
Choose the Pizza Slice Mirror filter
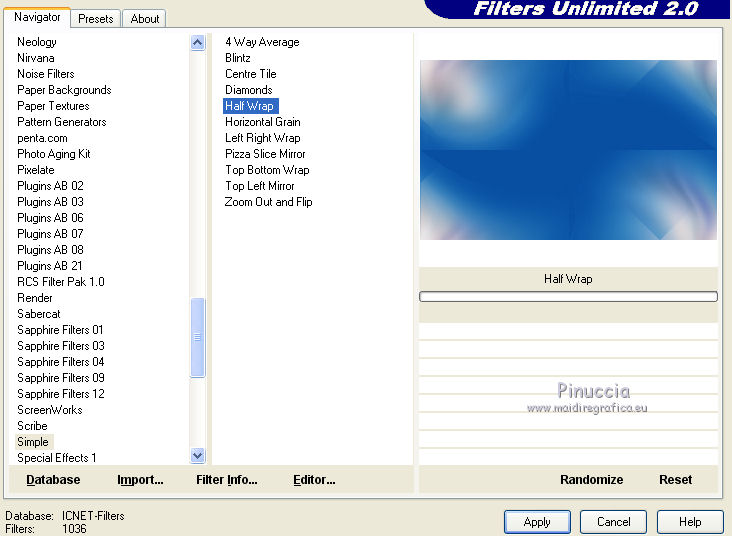click(265, 154)
